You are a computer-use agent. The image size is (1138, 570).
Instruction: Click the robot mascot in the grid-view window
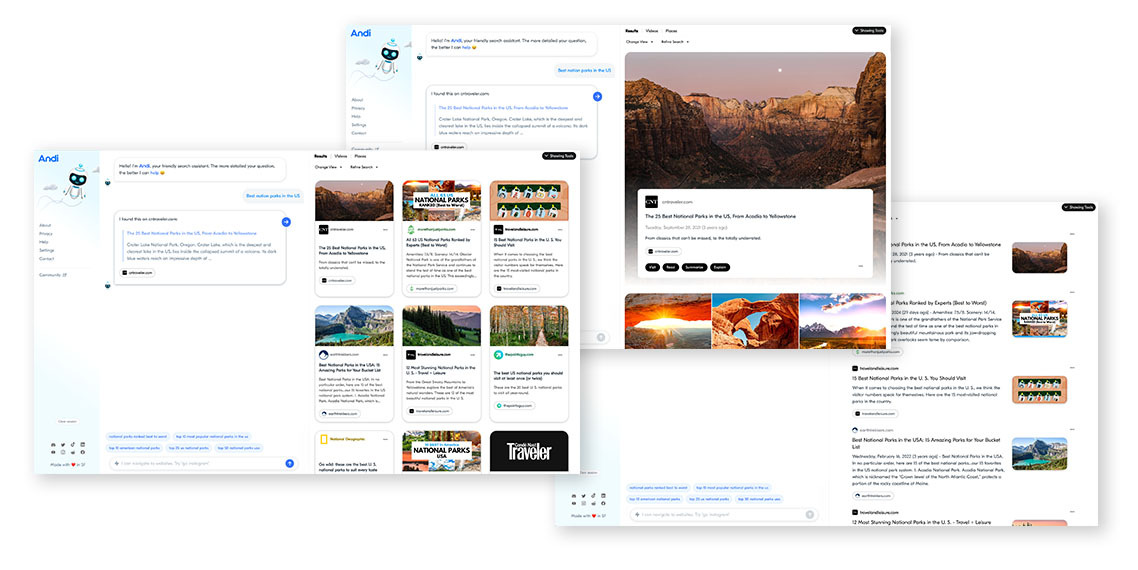tap(76, 182)
